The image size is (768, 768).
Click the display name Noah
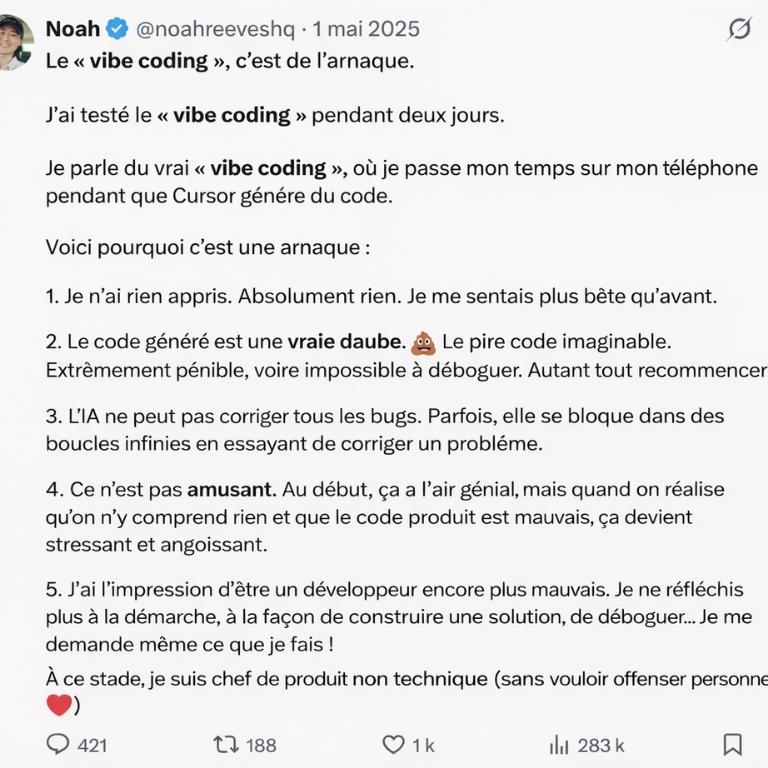(x=73, y=29)
